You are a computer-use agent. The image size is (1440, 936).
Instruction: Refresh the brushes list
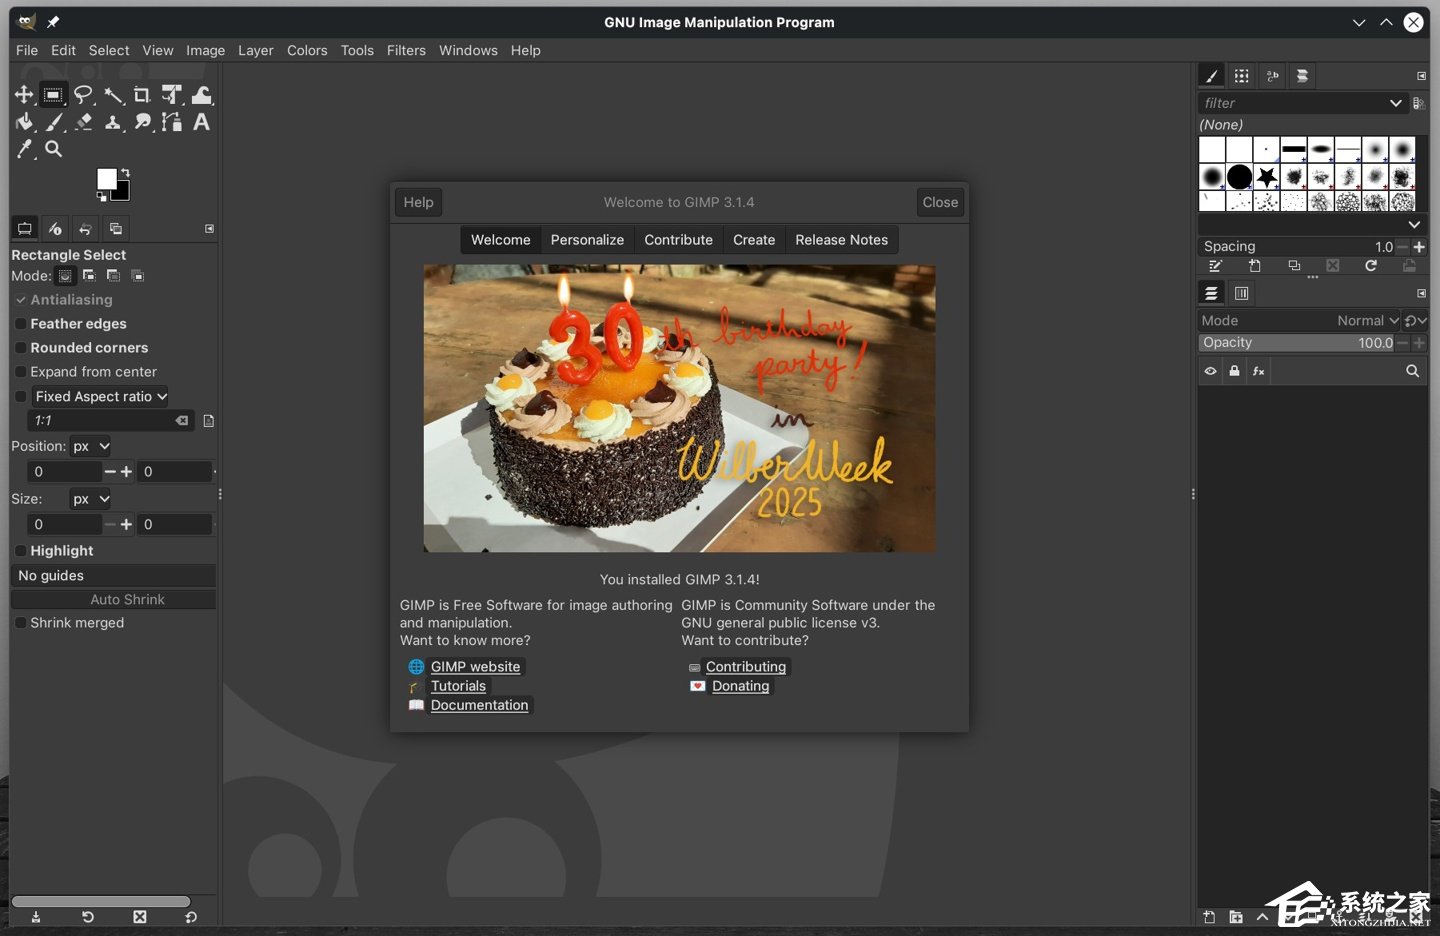coord(1371,266)
